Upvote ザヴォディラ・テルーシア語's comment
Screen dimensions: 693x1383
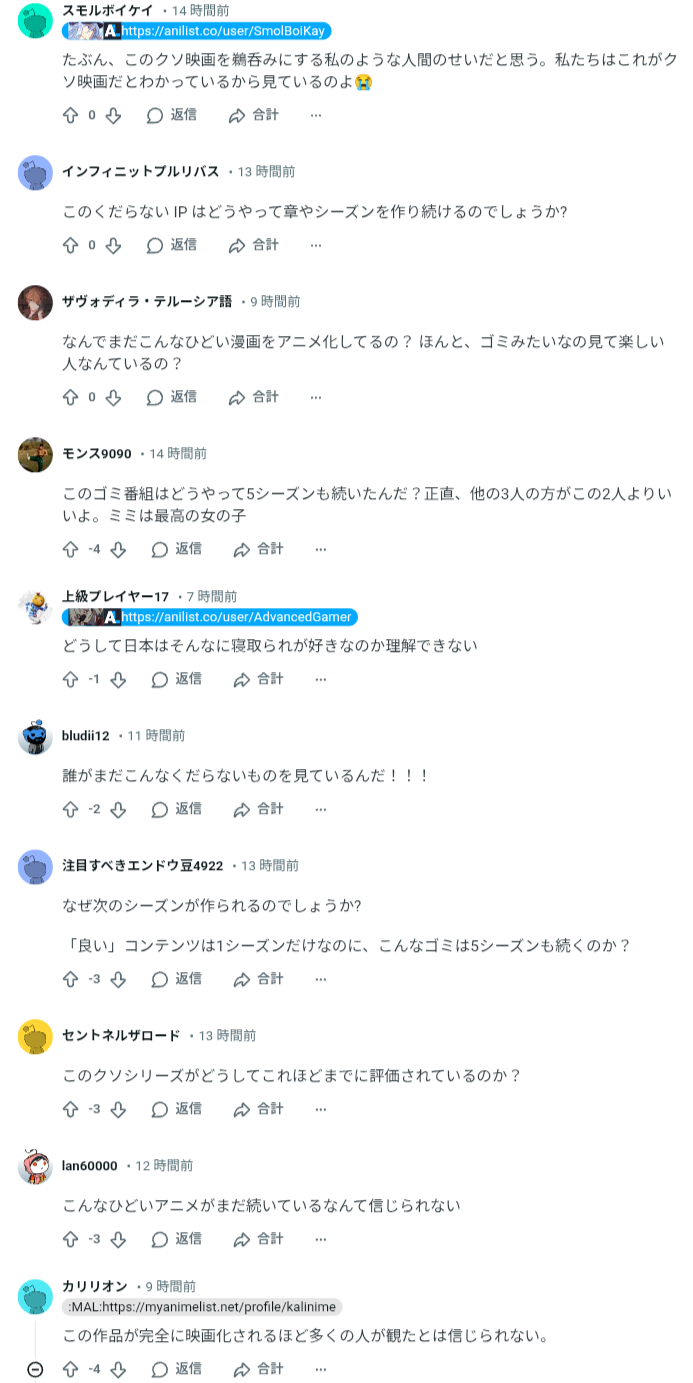70,397
